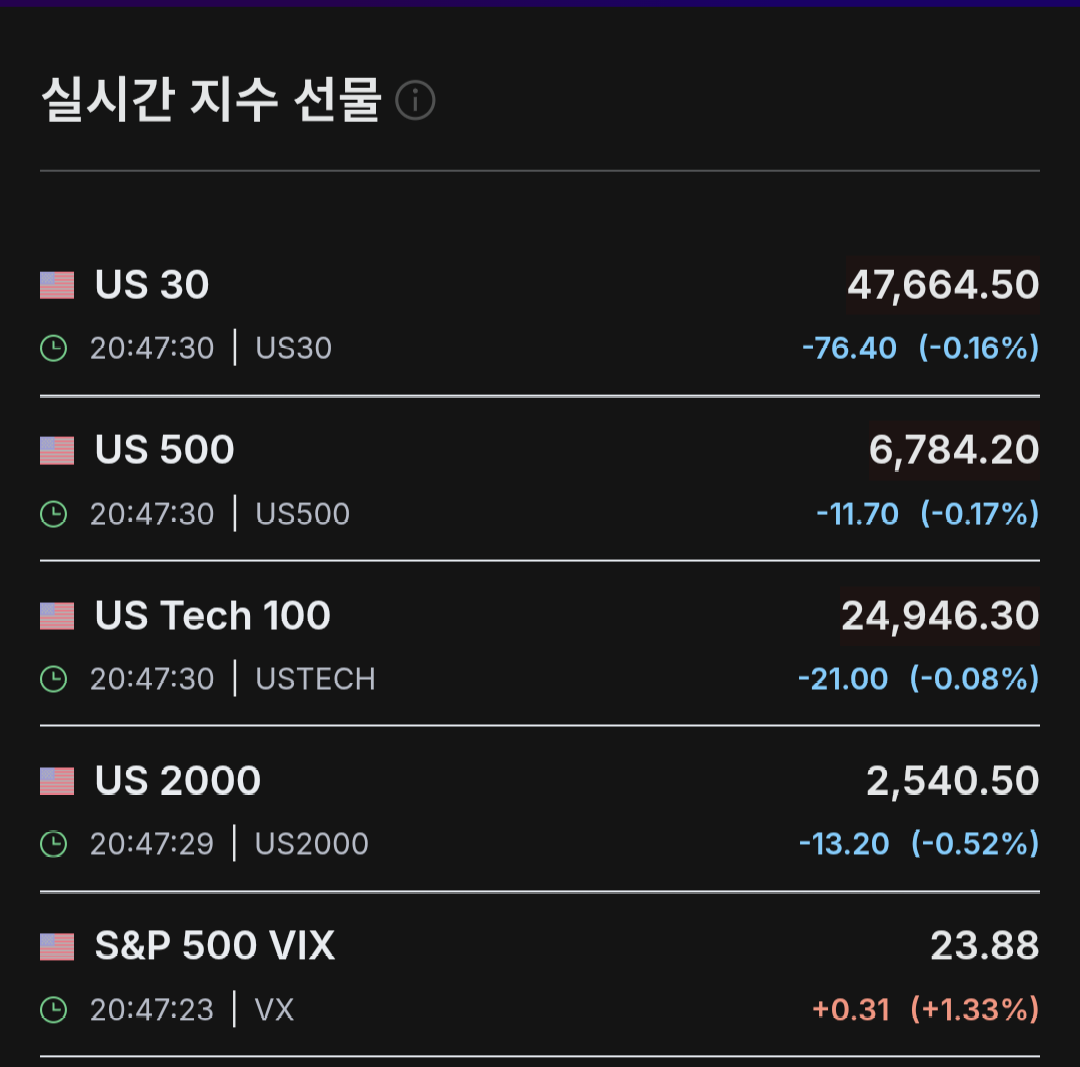Viewport: 1080px width, 1067px height.
Task: Click the flag icon next to S&P 500 VIX
Action: pos(57,946)
